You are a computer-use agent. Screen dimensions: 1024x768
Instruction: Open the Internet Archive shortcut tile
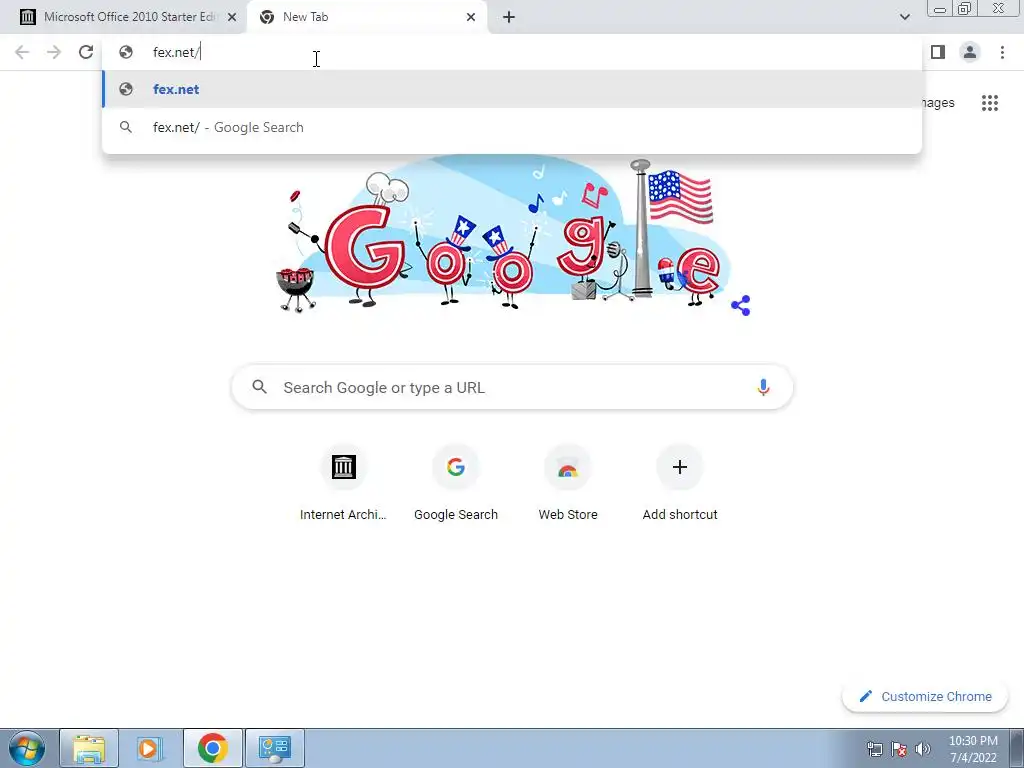pos(344,483)
